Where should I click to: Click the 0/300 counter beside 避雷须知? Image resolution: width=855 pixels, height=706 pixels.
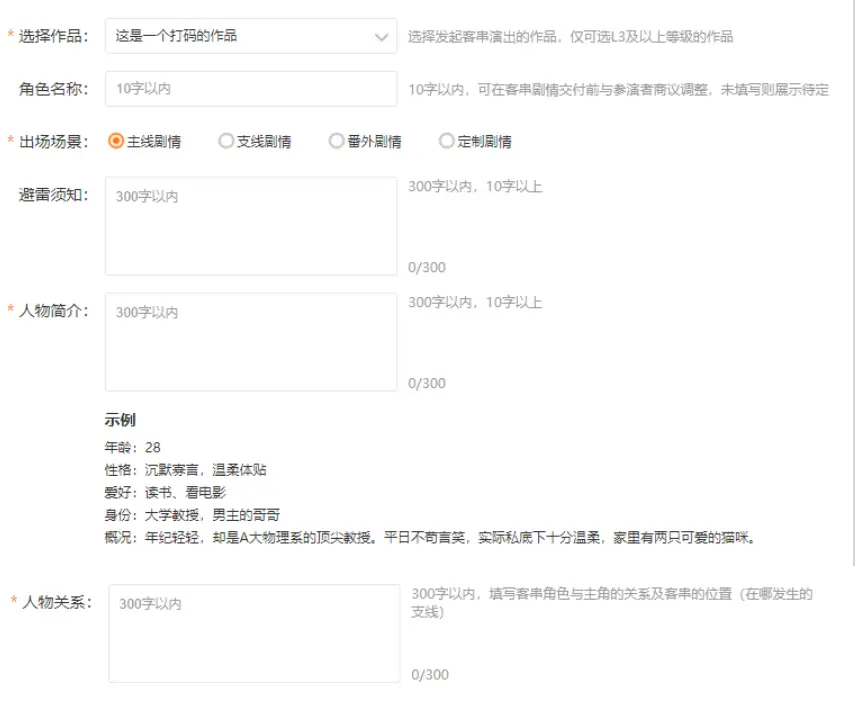coord(427,267)
